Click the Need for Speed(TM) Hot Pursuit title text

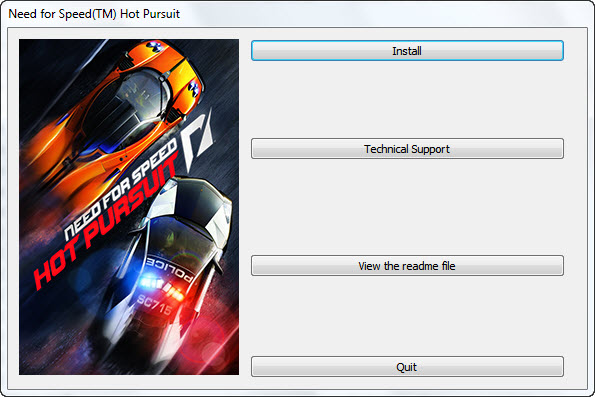[94, 14]
